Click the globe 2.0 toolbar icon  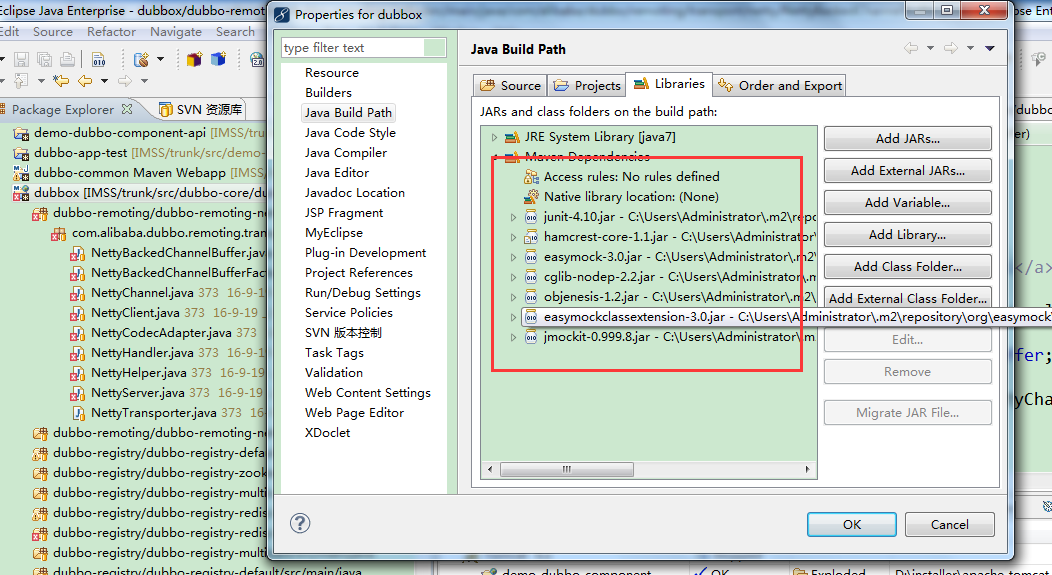point(257,60)
